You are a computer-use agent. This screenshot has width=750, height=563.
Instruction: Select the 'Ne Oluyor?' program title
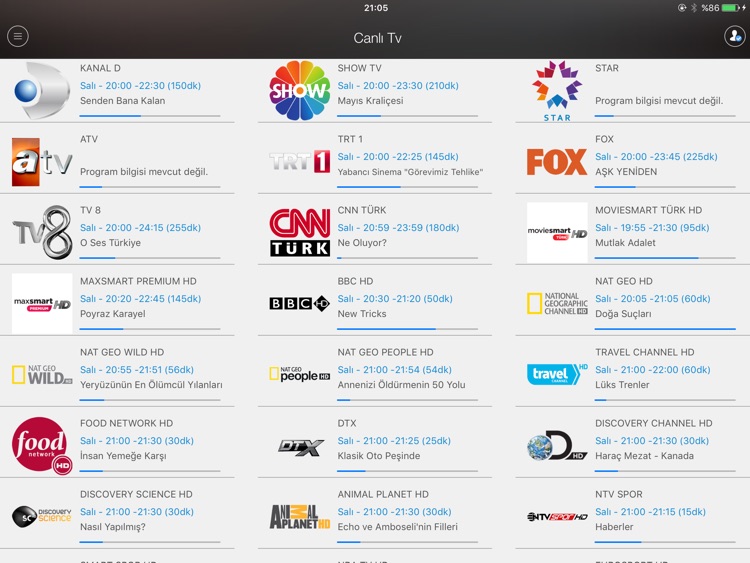[362, 243]
